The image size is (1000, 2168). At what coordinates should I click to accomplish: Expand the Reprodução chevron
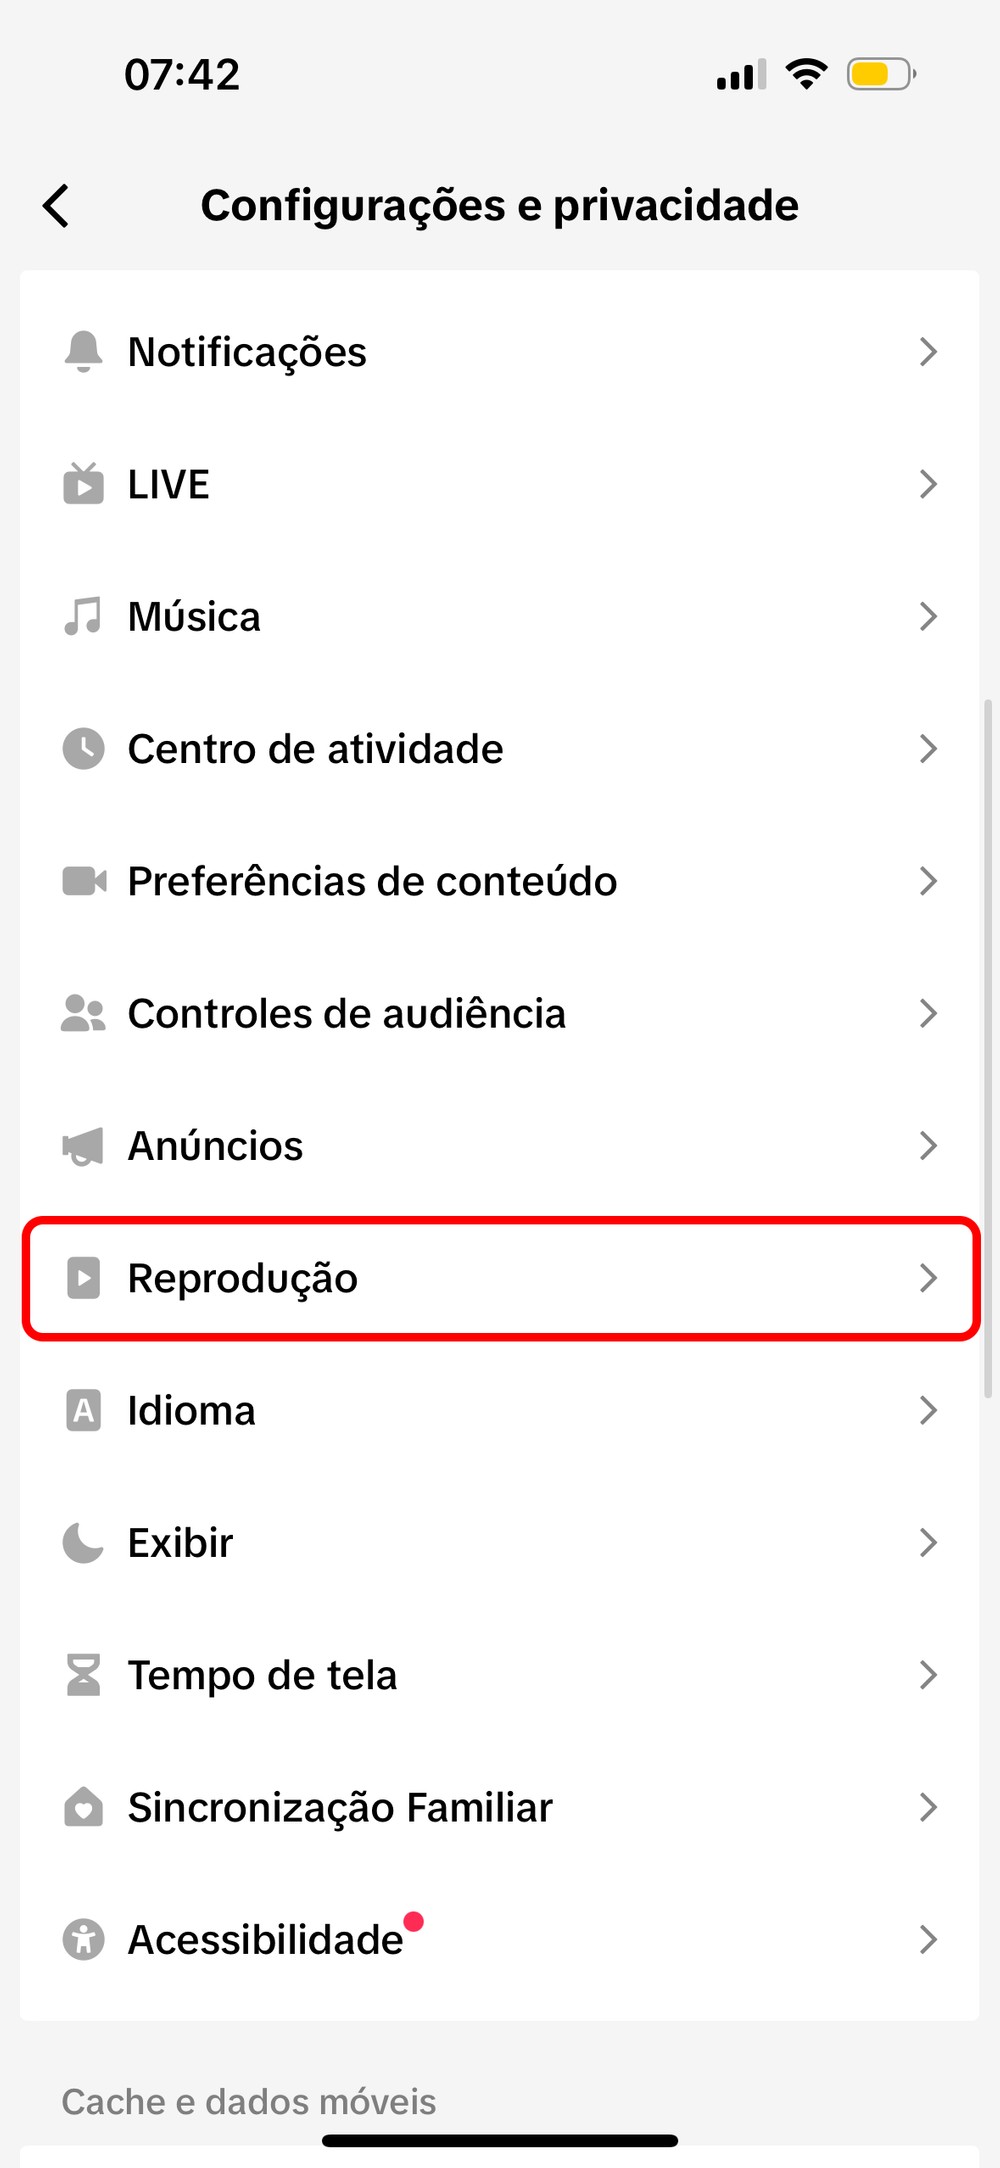pos(928,1278)
